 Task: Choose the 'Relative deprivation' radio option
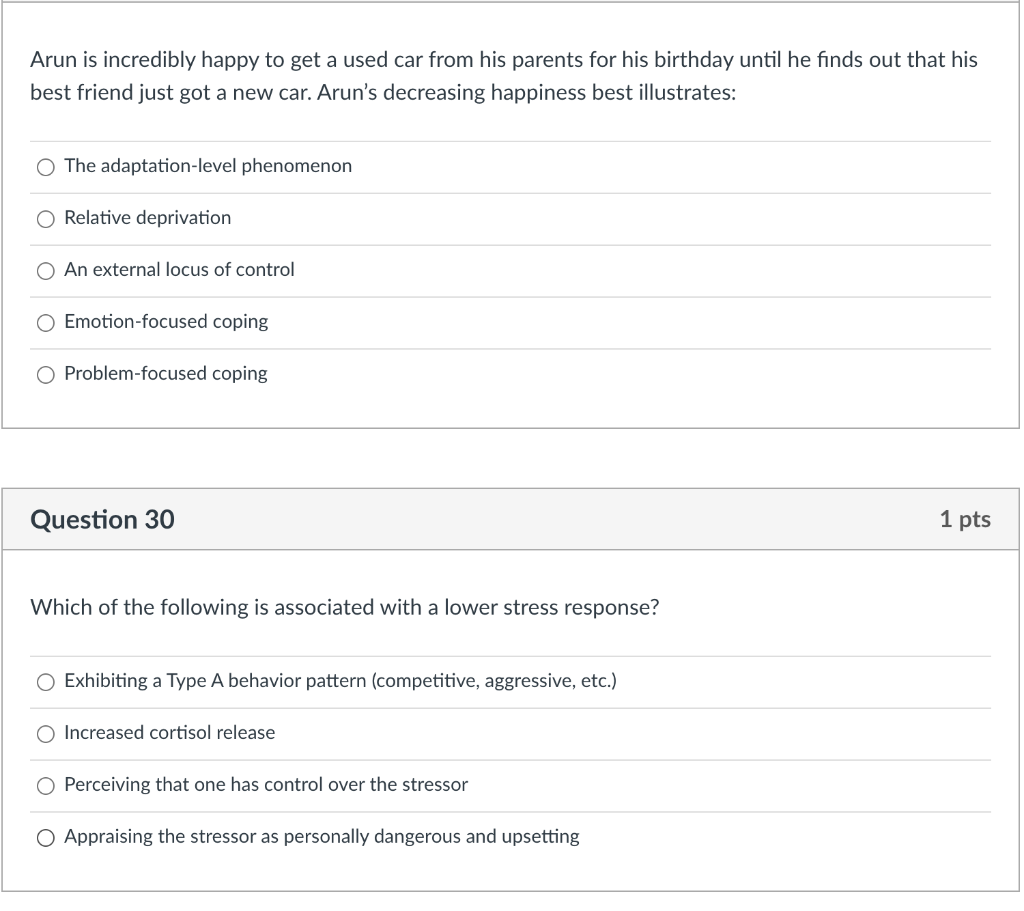pos(45,219)
